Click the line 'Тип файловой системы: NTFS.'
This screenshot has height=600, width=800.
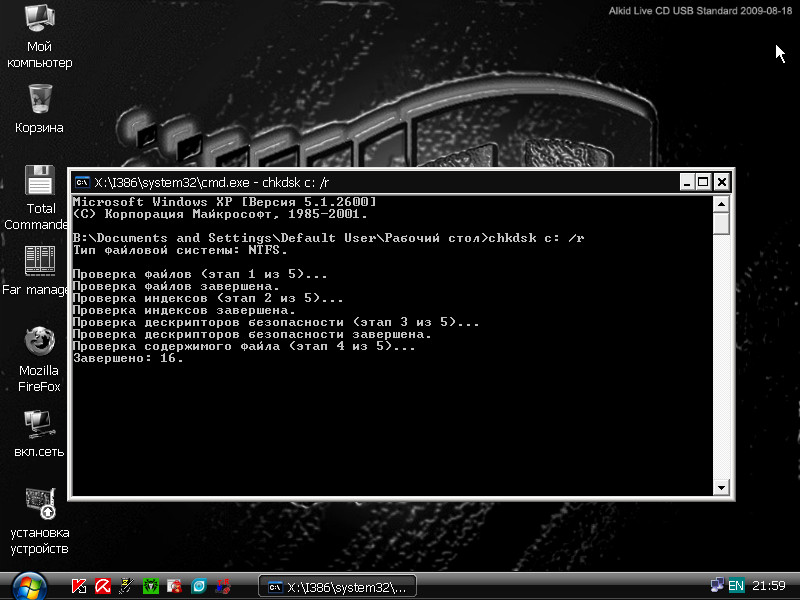(180, 250)
